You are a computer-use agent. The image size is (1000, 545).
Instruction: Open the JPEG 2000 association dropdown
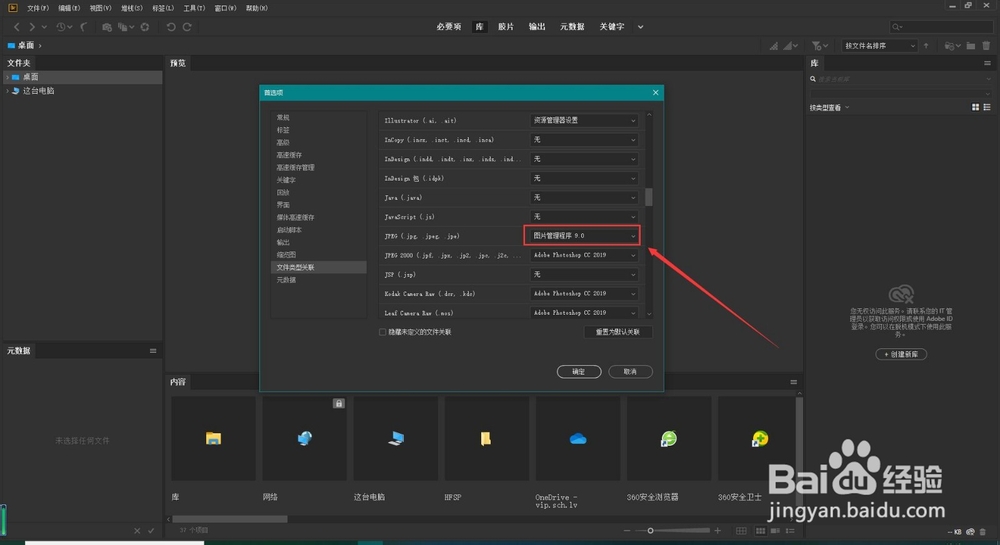pos(584,255)
